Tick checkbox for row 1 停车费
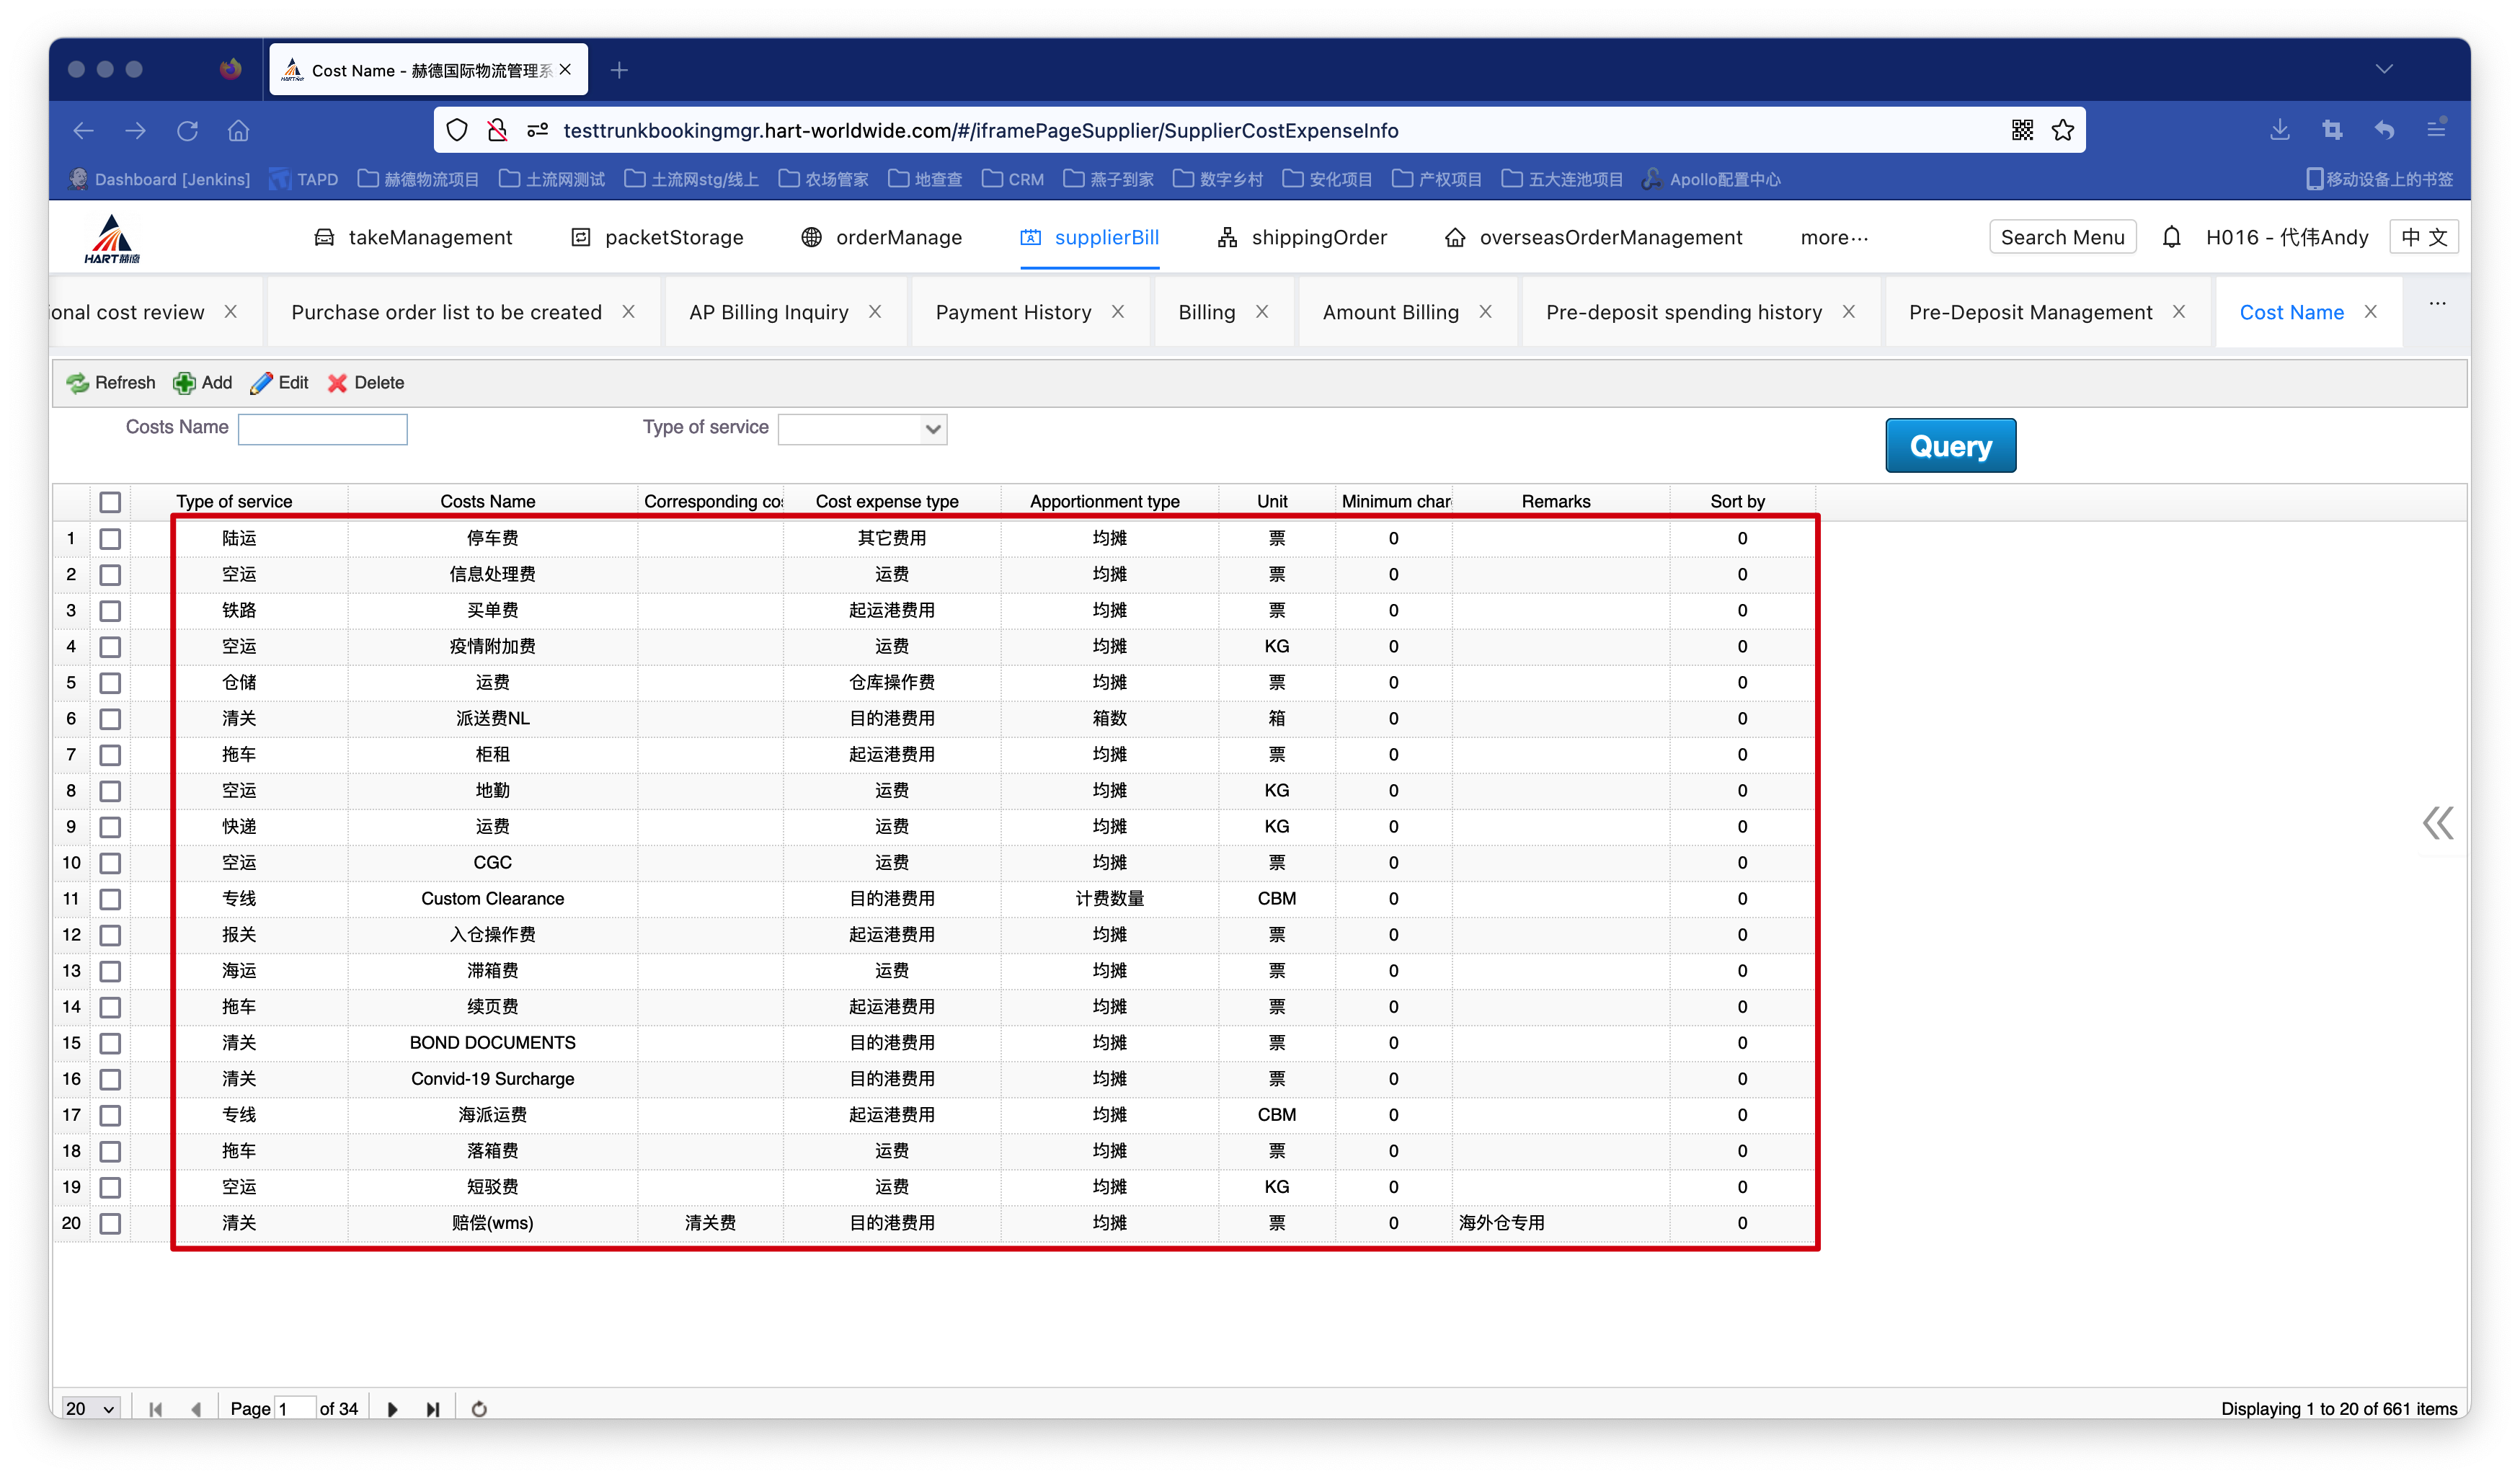2520x1479 pixels. tap(110, 539)
